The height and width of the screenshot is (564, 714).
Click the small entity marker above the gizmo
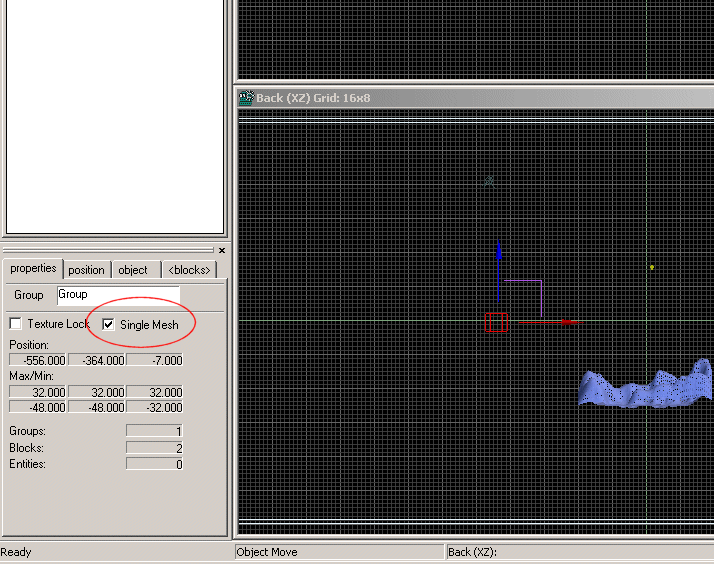click(x=489, y=182)
